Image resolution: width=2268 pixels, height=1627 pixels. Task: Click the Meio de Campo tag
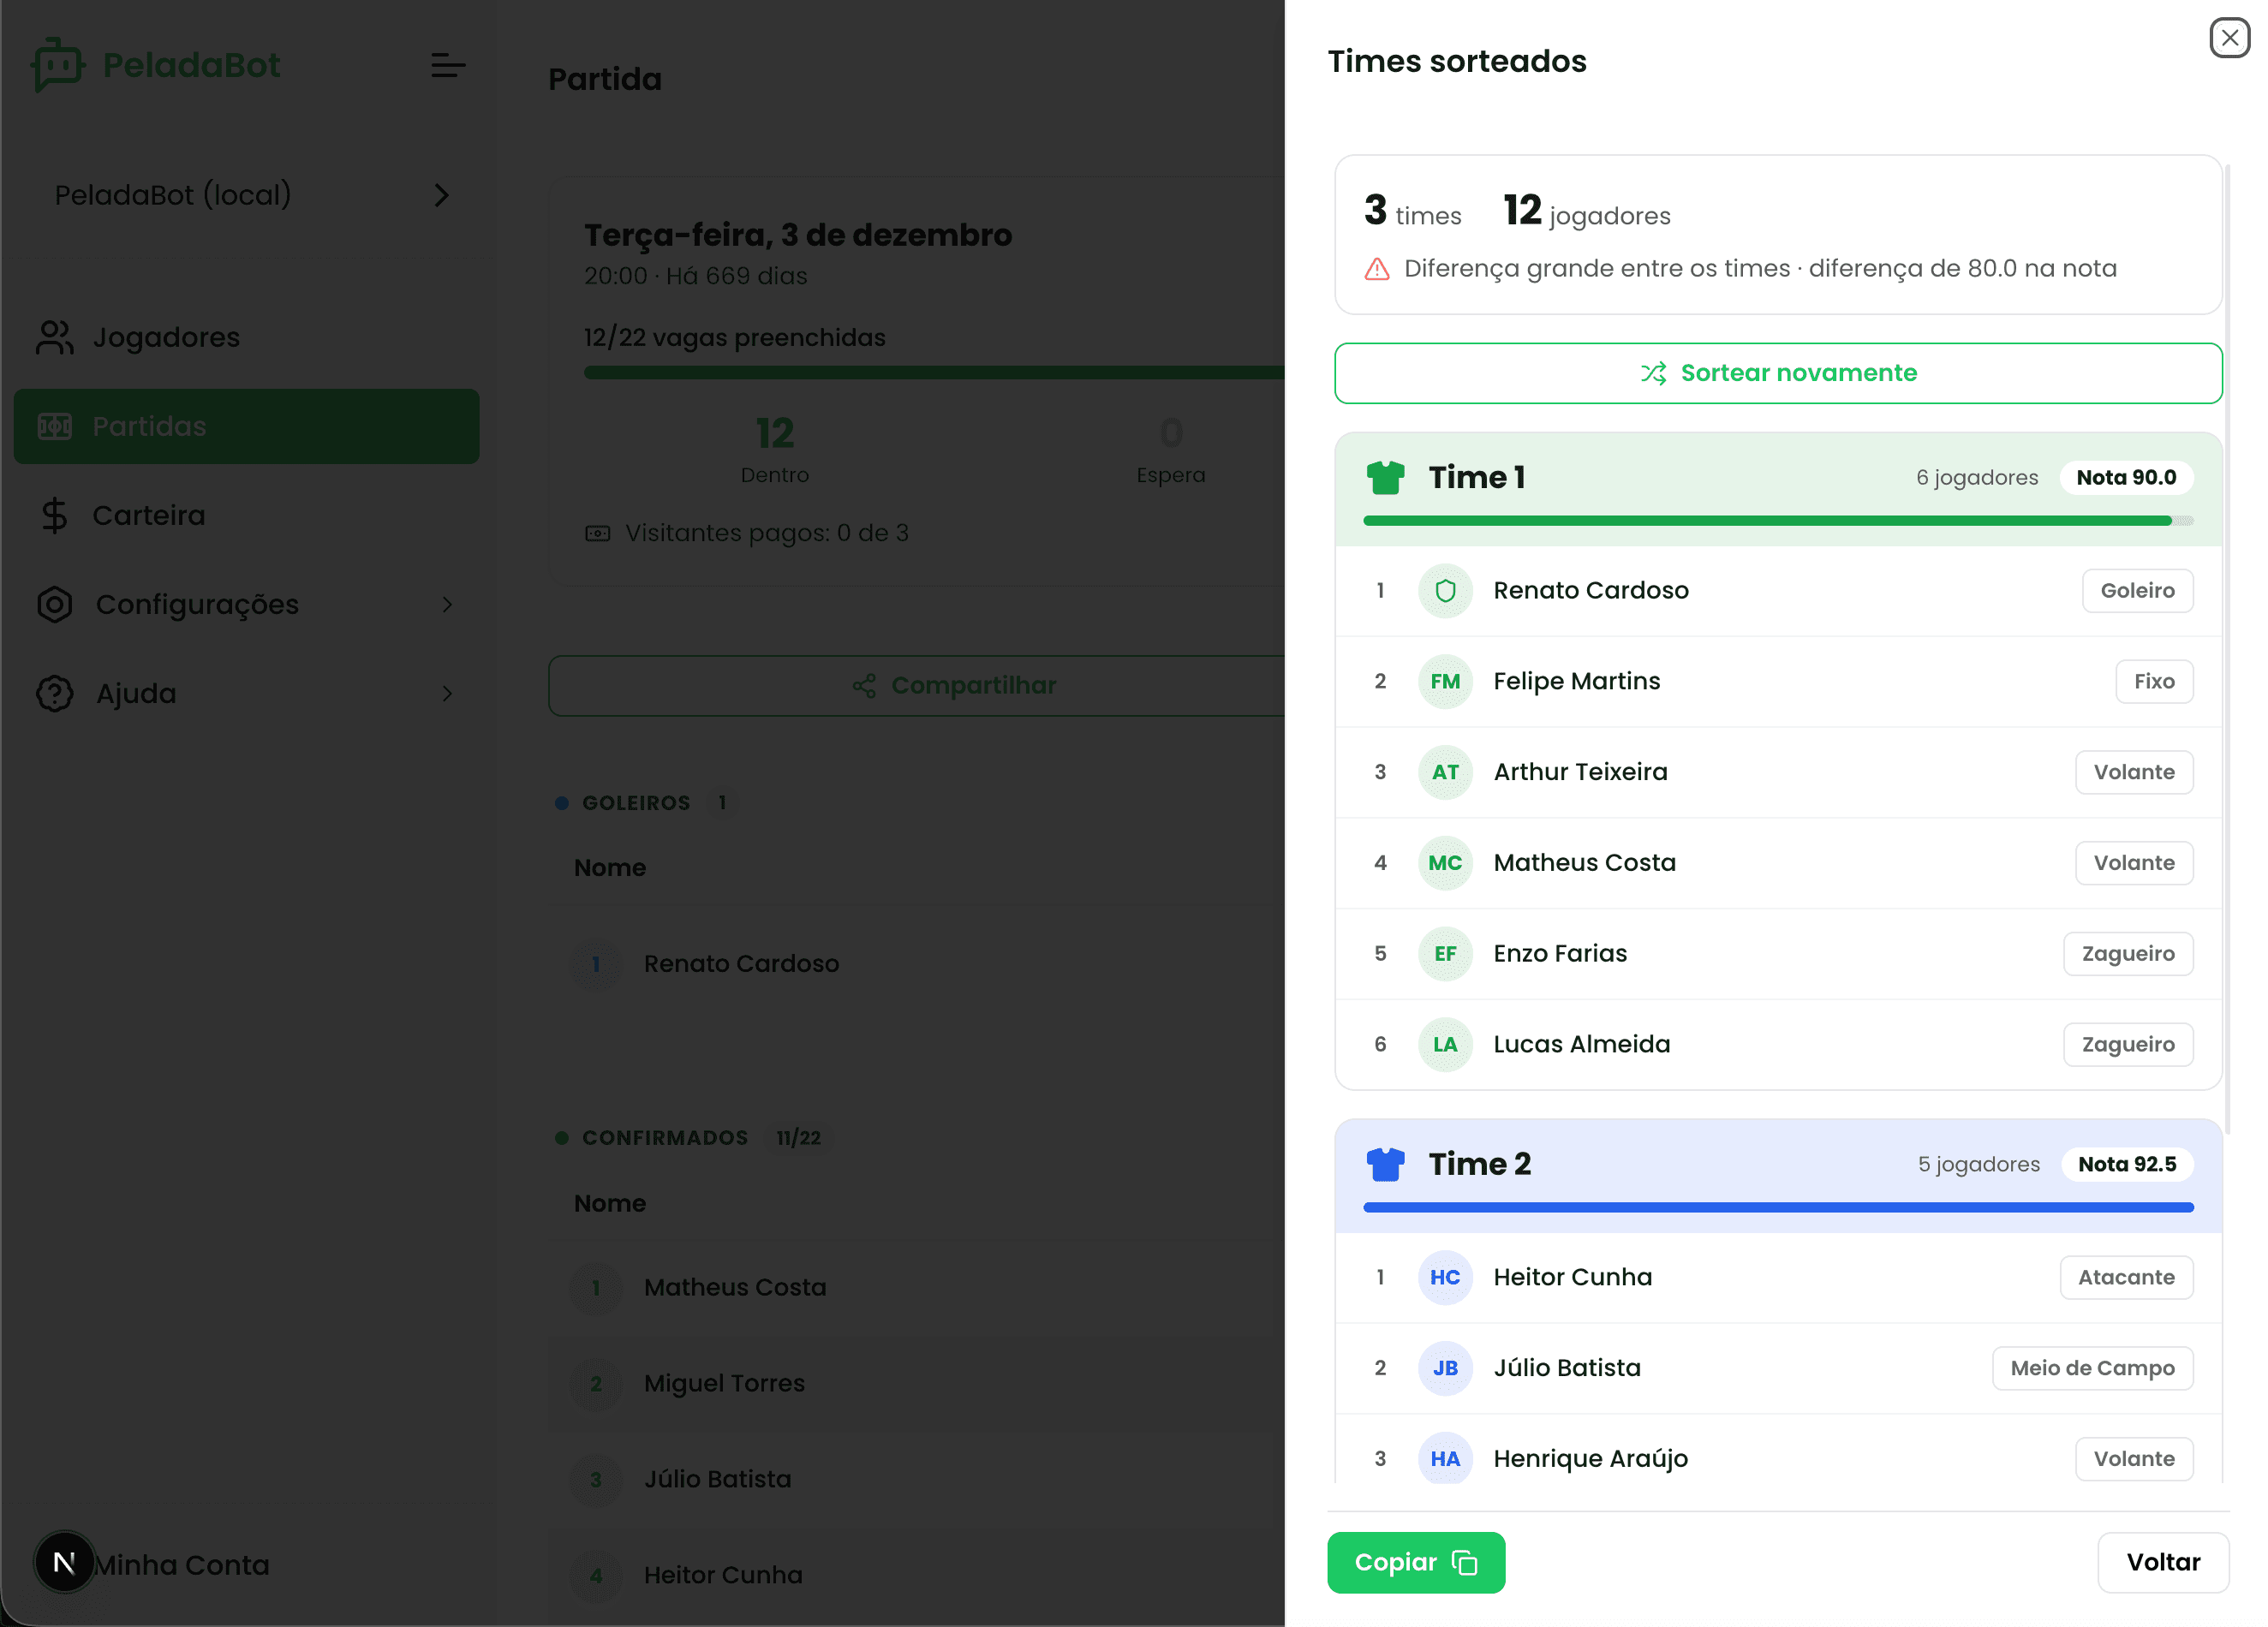(x=2092, y=1369)
